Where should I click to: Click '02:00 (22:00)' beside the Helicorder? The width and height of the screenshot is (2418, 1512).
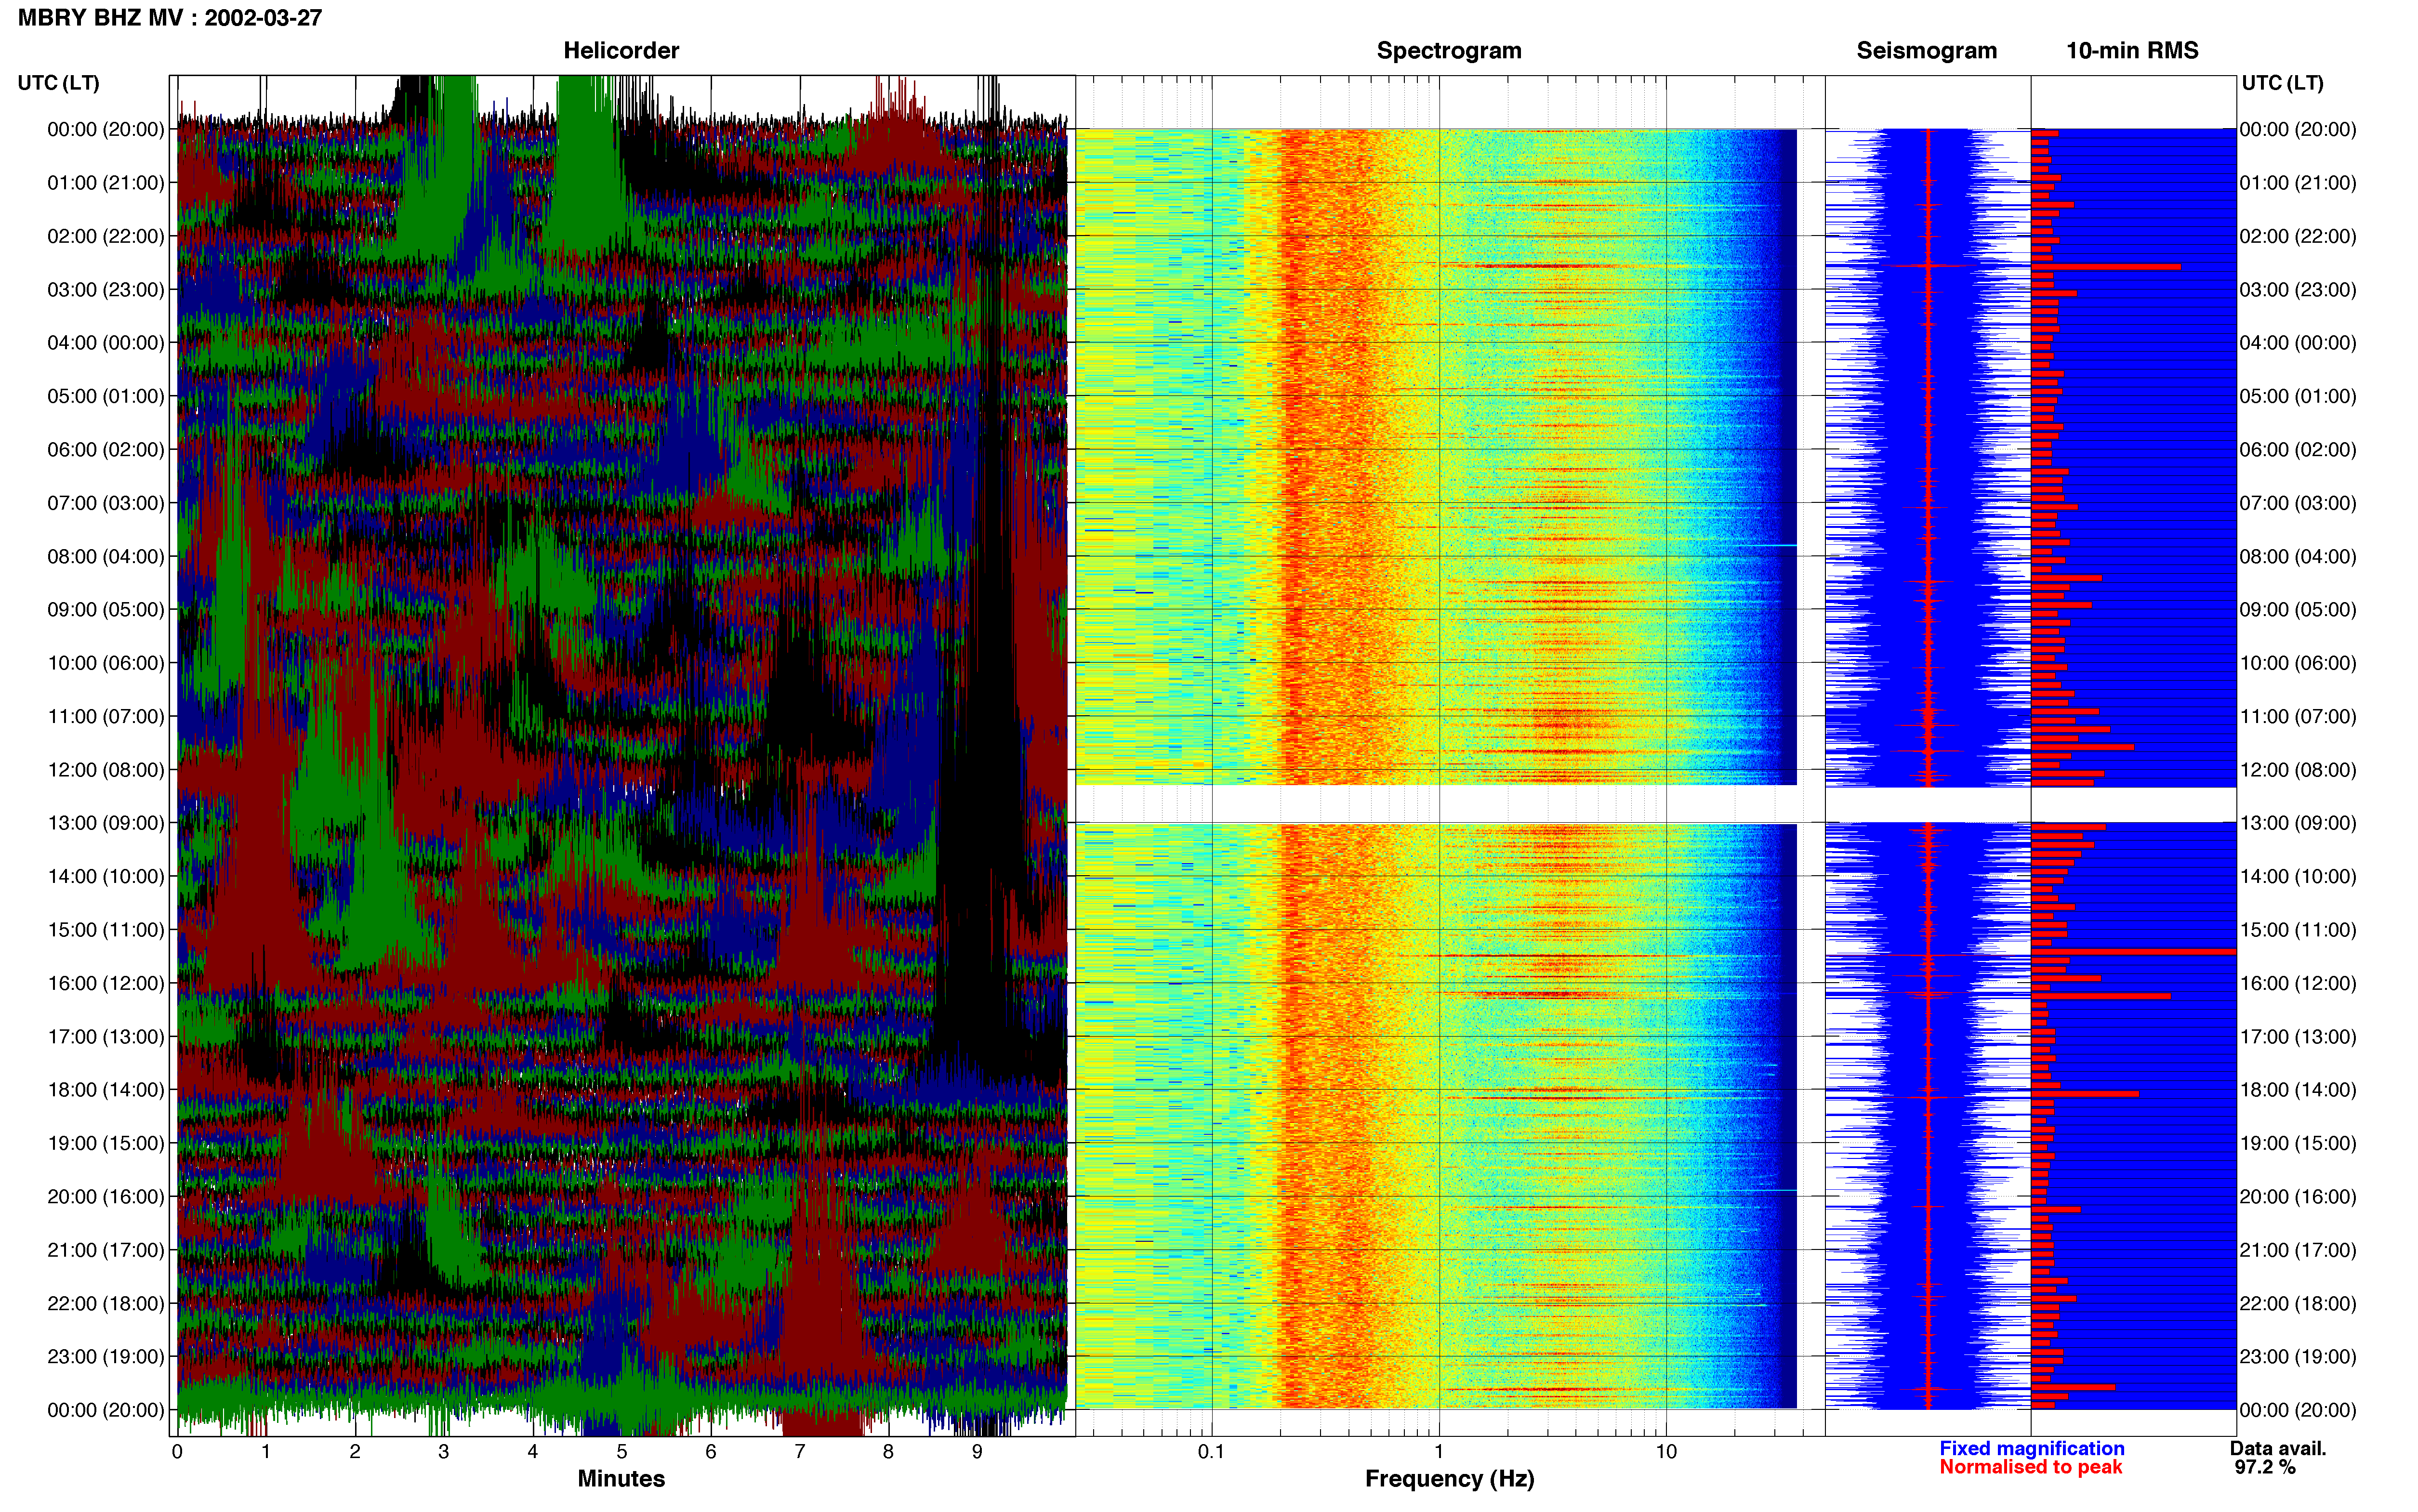[106, 236]
